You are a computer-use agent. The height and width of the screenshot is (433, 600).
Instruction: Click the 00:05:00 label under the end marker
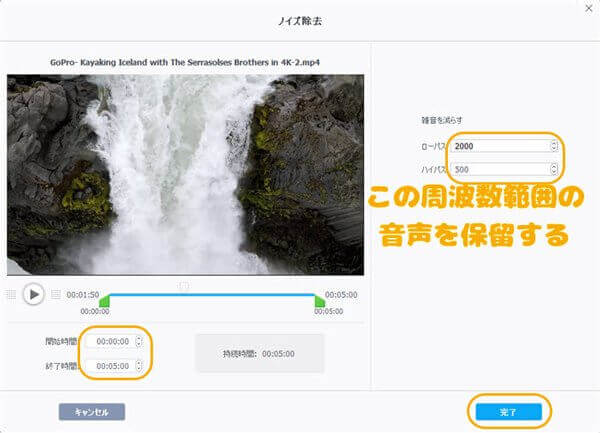329,312
